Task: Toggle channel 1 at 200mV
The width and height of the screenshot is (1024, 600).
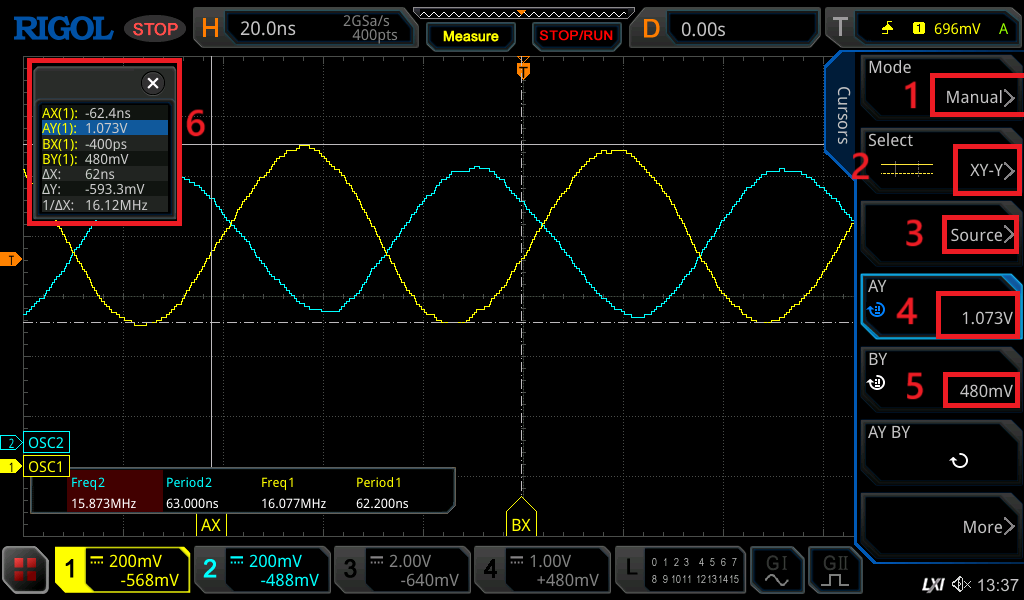Action: [122, 571]
